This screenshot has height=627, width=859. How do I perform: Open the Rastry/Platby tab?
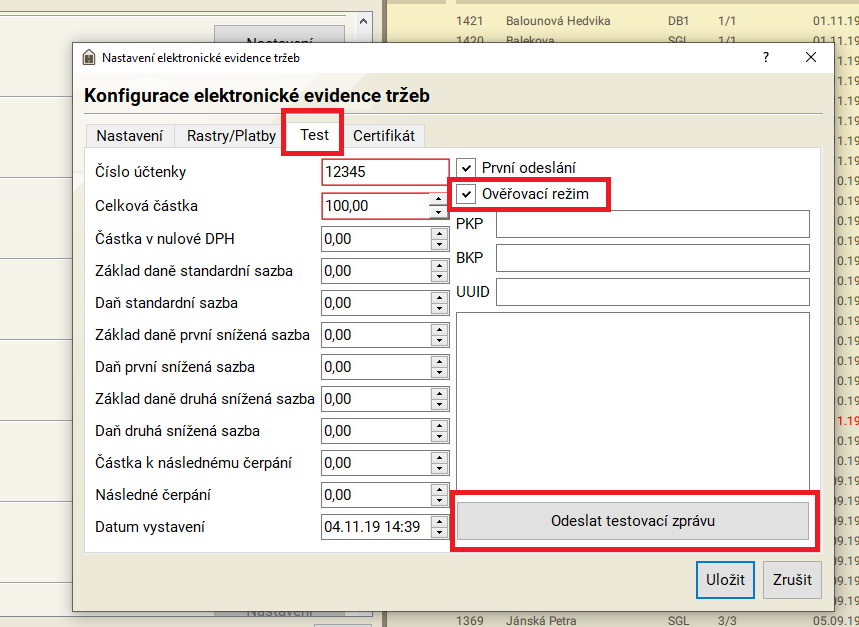[231, 136]
